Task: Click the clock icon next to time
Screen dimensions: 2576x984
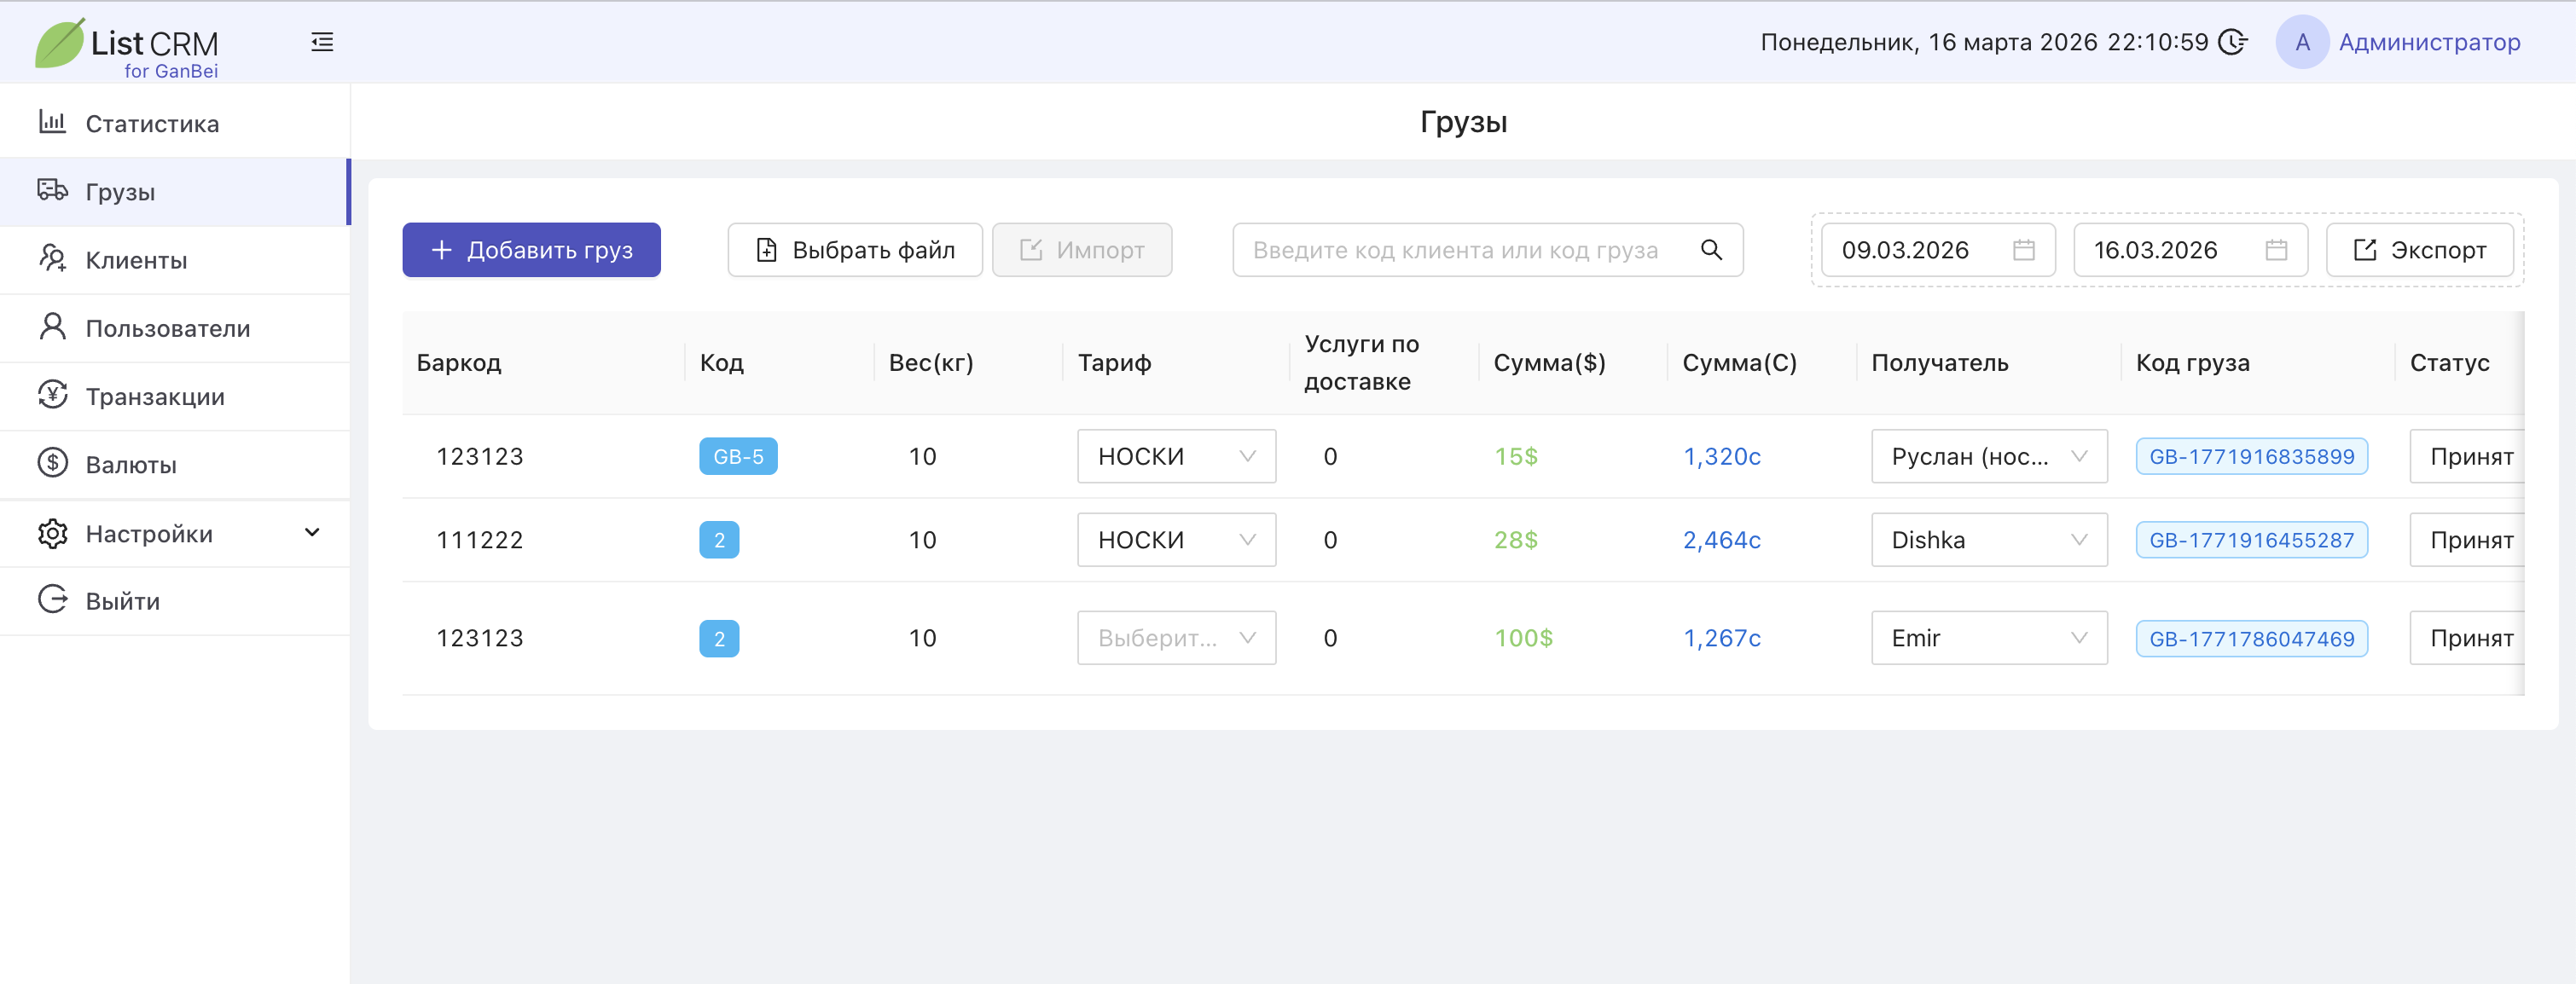Action: point(2232,42)
